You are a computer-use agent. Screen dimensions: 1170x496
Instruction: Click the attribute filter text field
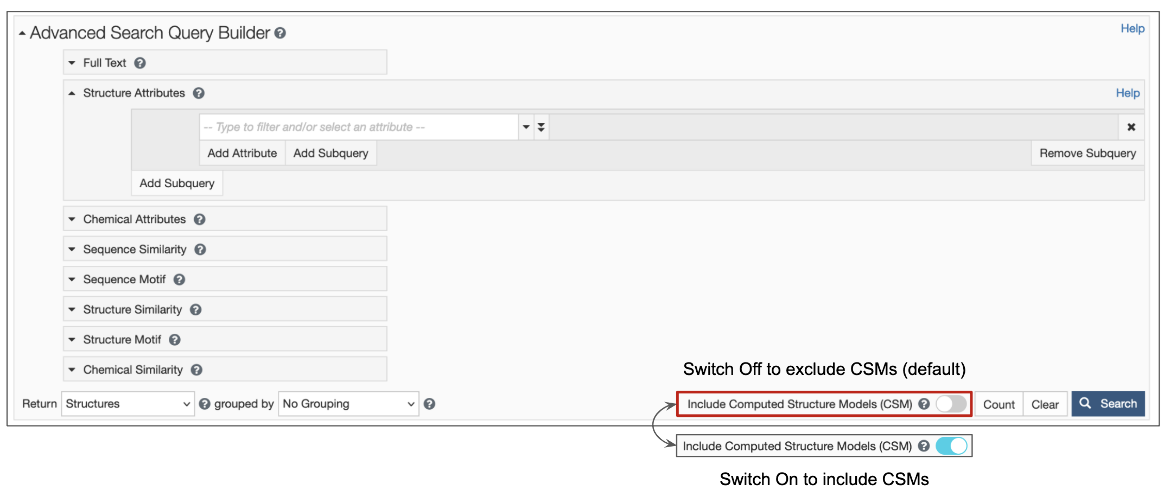[358, 127]
